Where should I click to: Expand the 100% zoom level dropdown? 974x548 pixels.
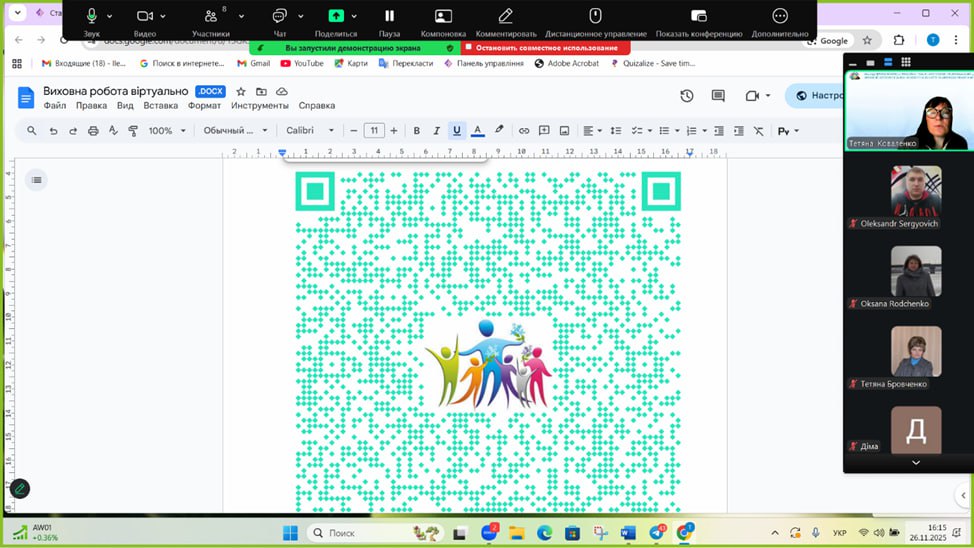(166, 131)
